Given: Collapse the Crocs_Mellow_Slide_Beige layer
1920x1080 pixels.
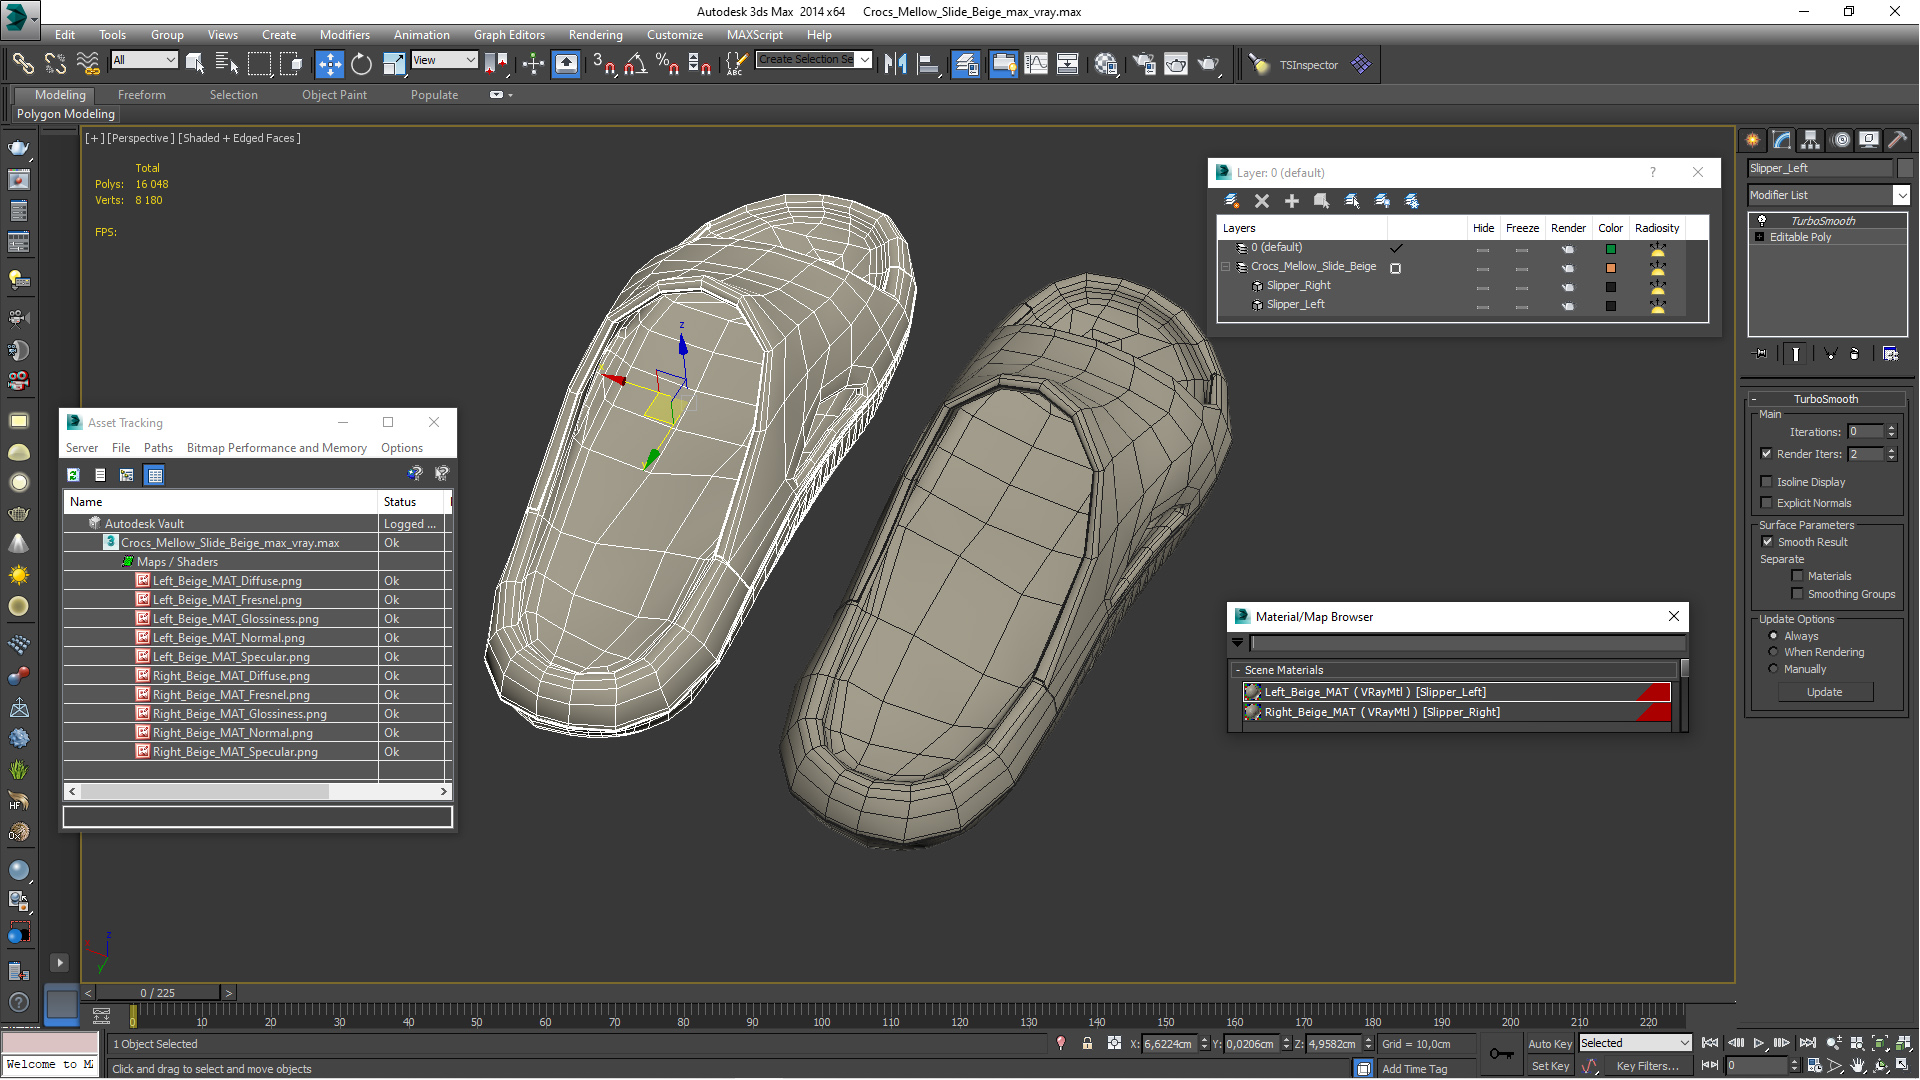Looking at the screenshot, I should (1226, 267).
